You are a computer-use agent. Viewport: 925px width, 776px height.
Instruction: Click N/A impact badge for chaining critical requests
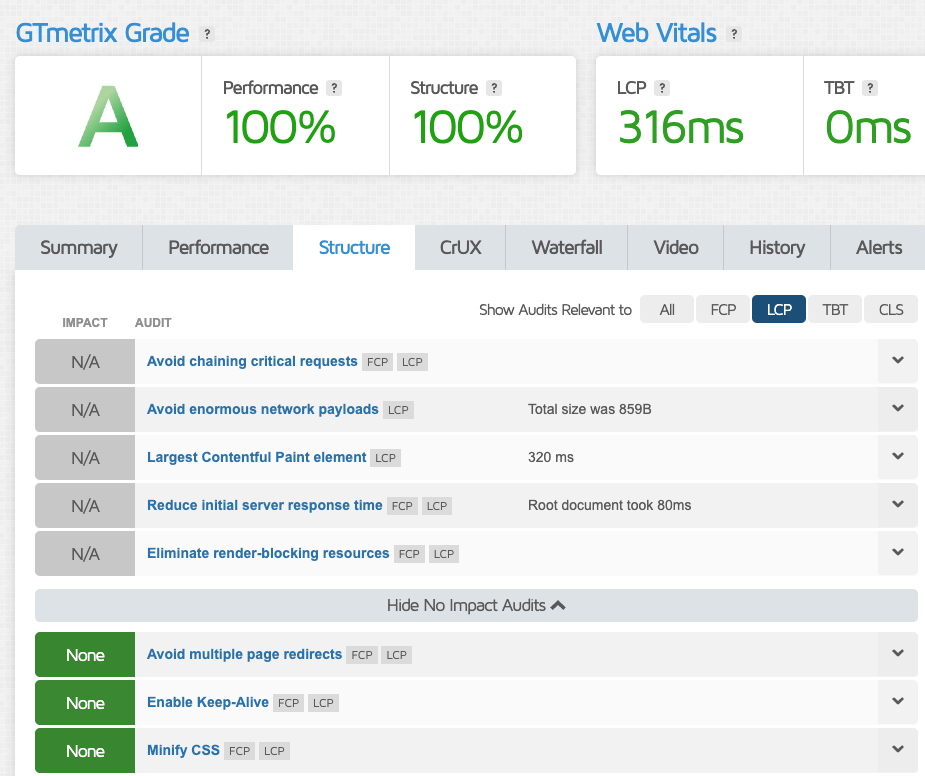point(85,362)
